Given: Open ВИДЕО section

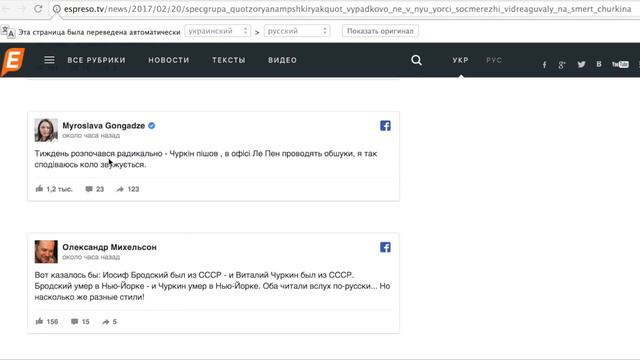Looking at the screenshot, I should (282, 60).
